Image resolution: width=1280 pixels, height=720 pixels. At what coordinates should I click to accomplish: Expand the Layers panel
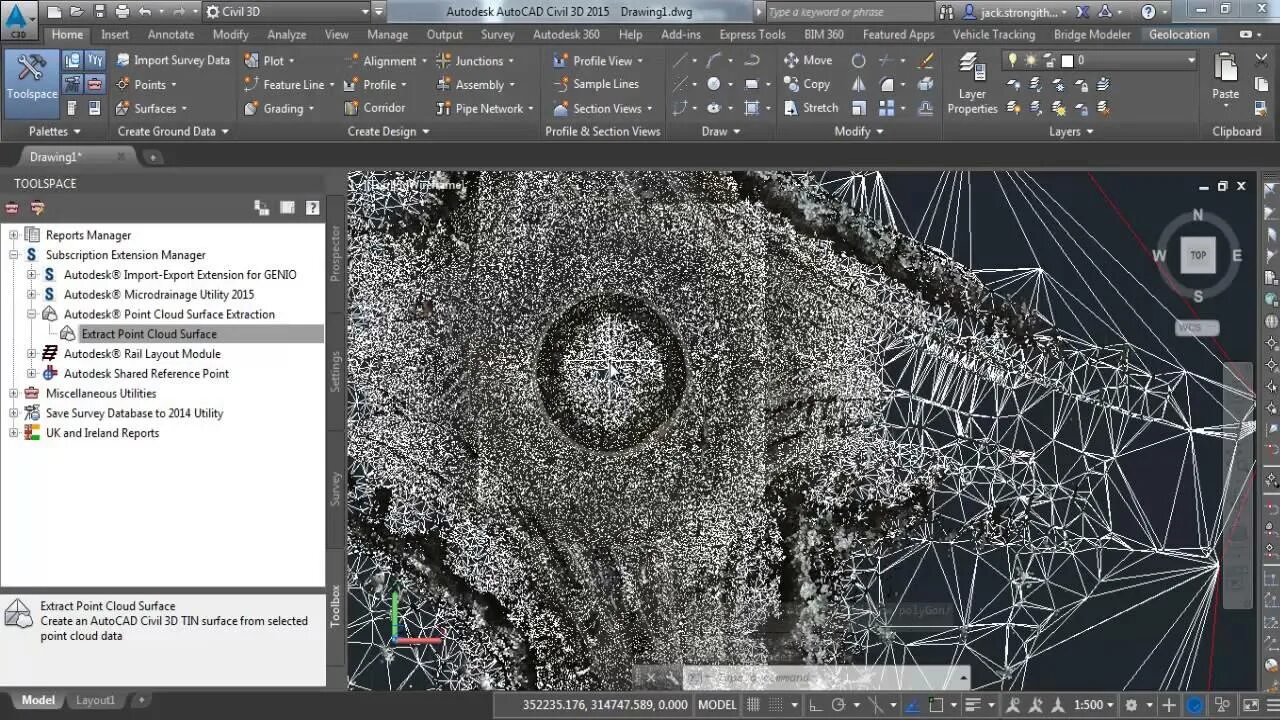[1071, 131]
